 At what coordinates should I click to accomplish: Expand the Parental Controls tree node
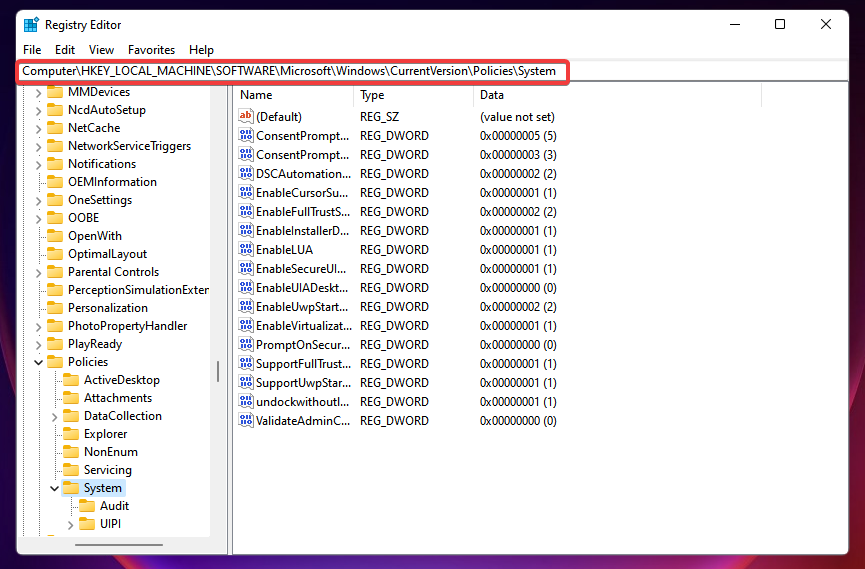[38, 273]
